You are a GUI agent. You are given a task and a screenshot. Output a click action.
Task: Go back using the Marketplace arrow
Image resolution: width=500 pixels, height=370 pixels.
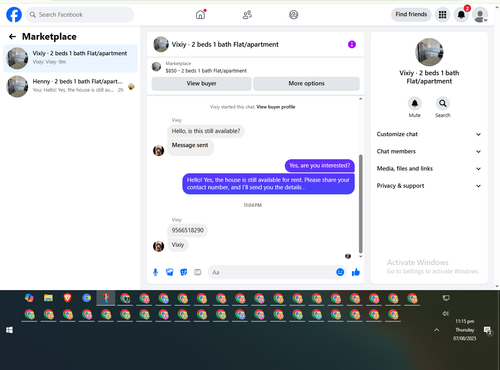click(12, 36)
